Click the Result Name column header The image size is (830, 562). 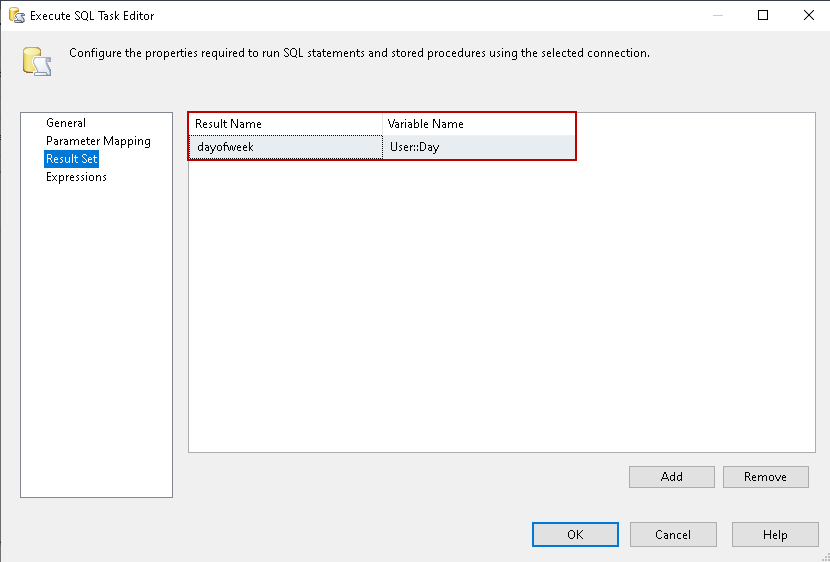coord(285,124)
